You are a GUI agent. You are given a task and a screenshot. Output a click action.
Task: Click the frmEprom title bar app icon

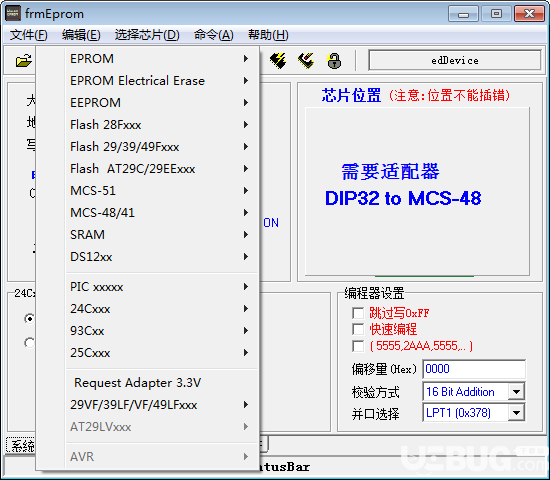[x=13, y=13]
